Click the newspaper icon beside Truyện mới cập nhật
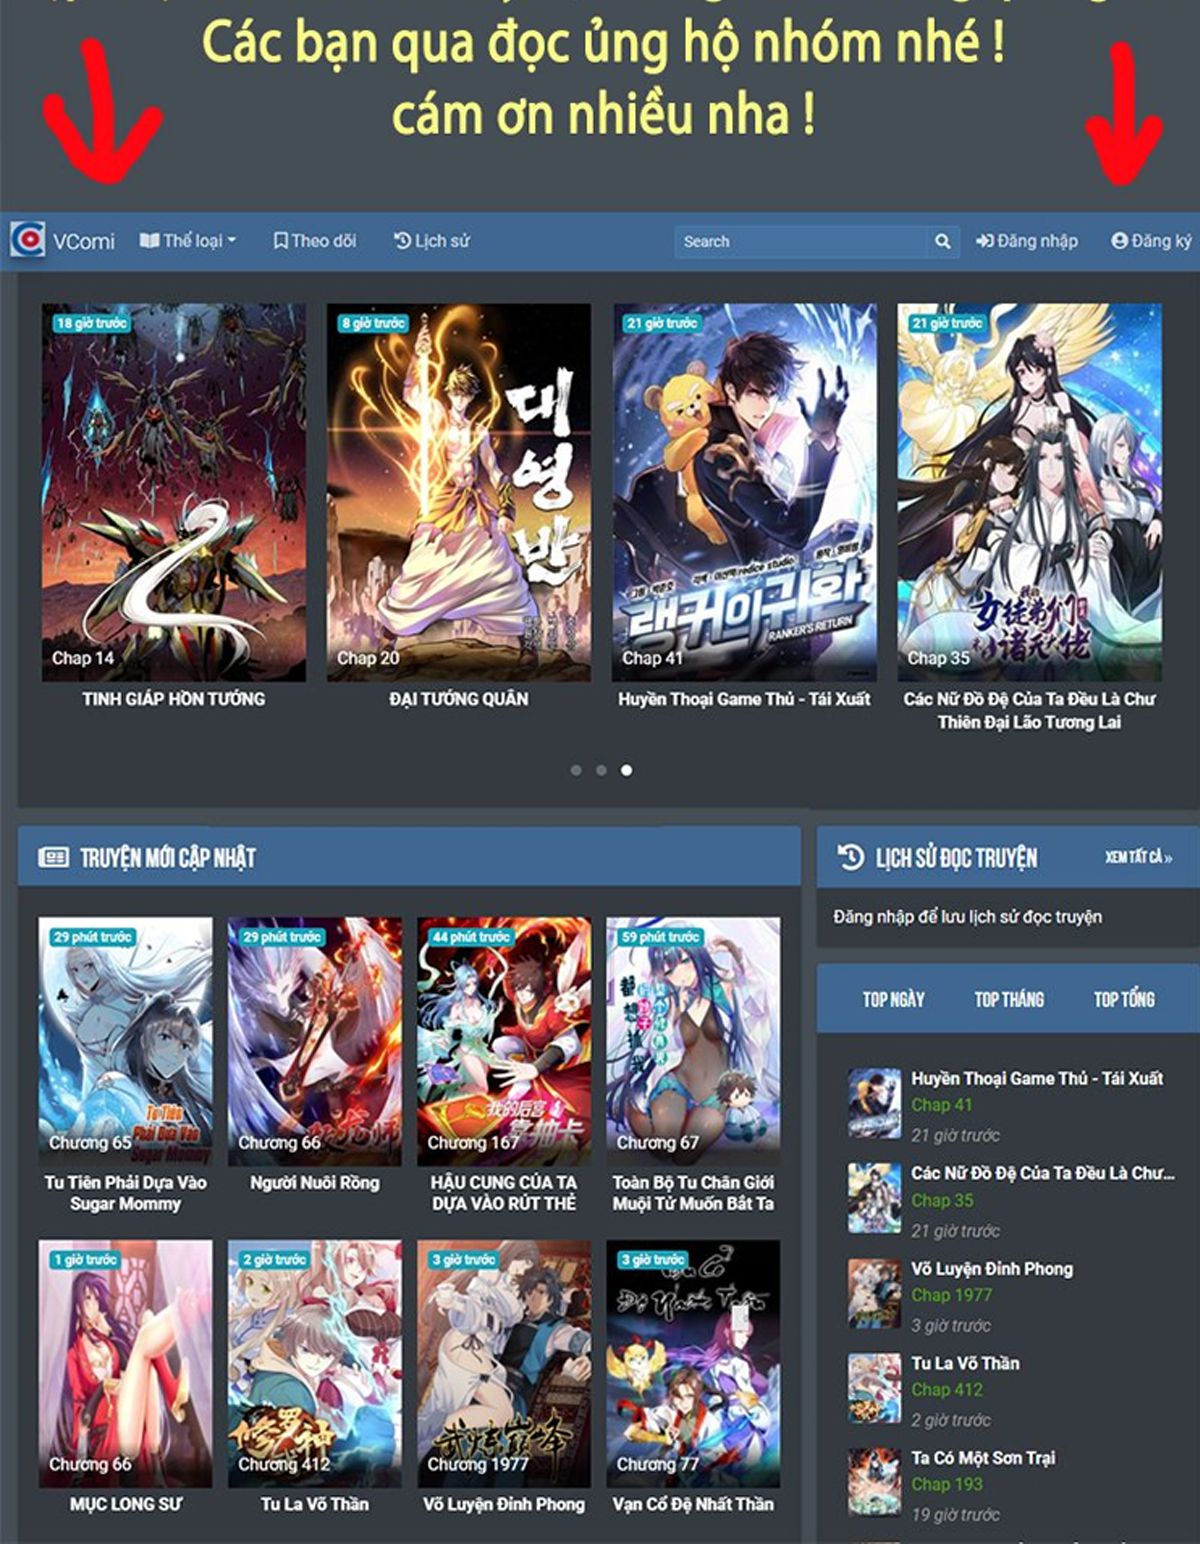Image resolution: width=1200 pixels, height=1544 pixels. click(x=53, y=857)
